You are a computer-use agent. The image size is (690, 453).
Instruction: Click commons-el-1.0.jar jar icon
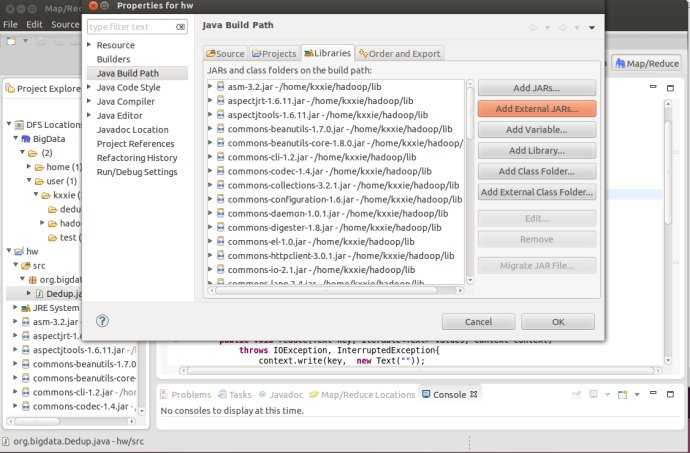pyautogui.click(x=220, y=242)
